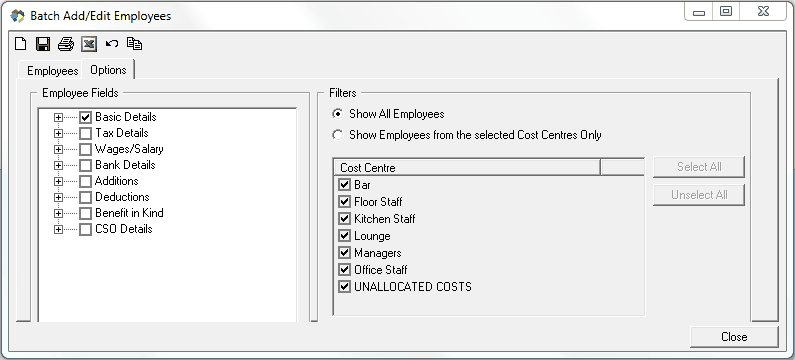The image size is (795, 360).
Task: Expand the Additions tree node
Action: pos(58,182)
